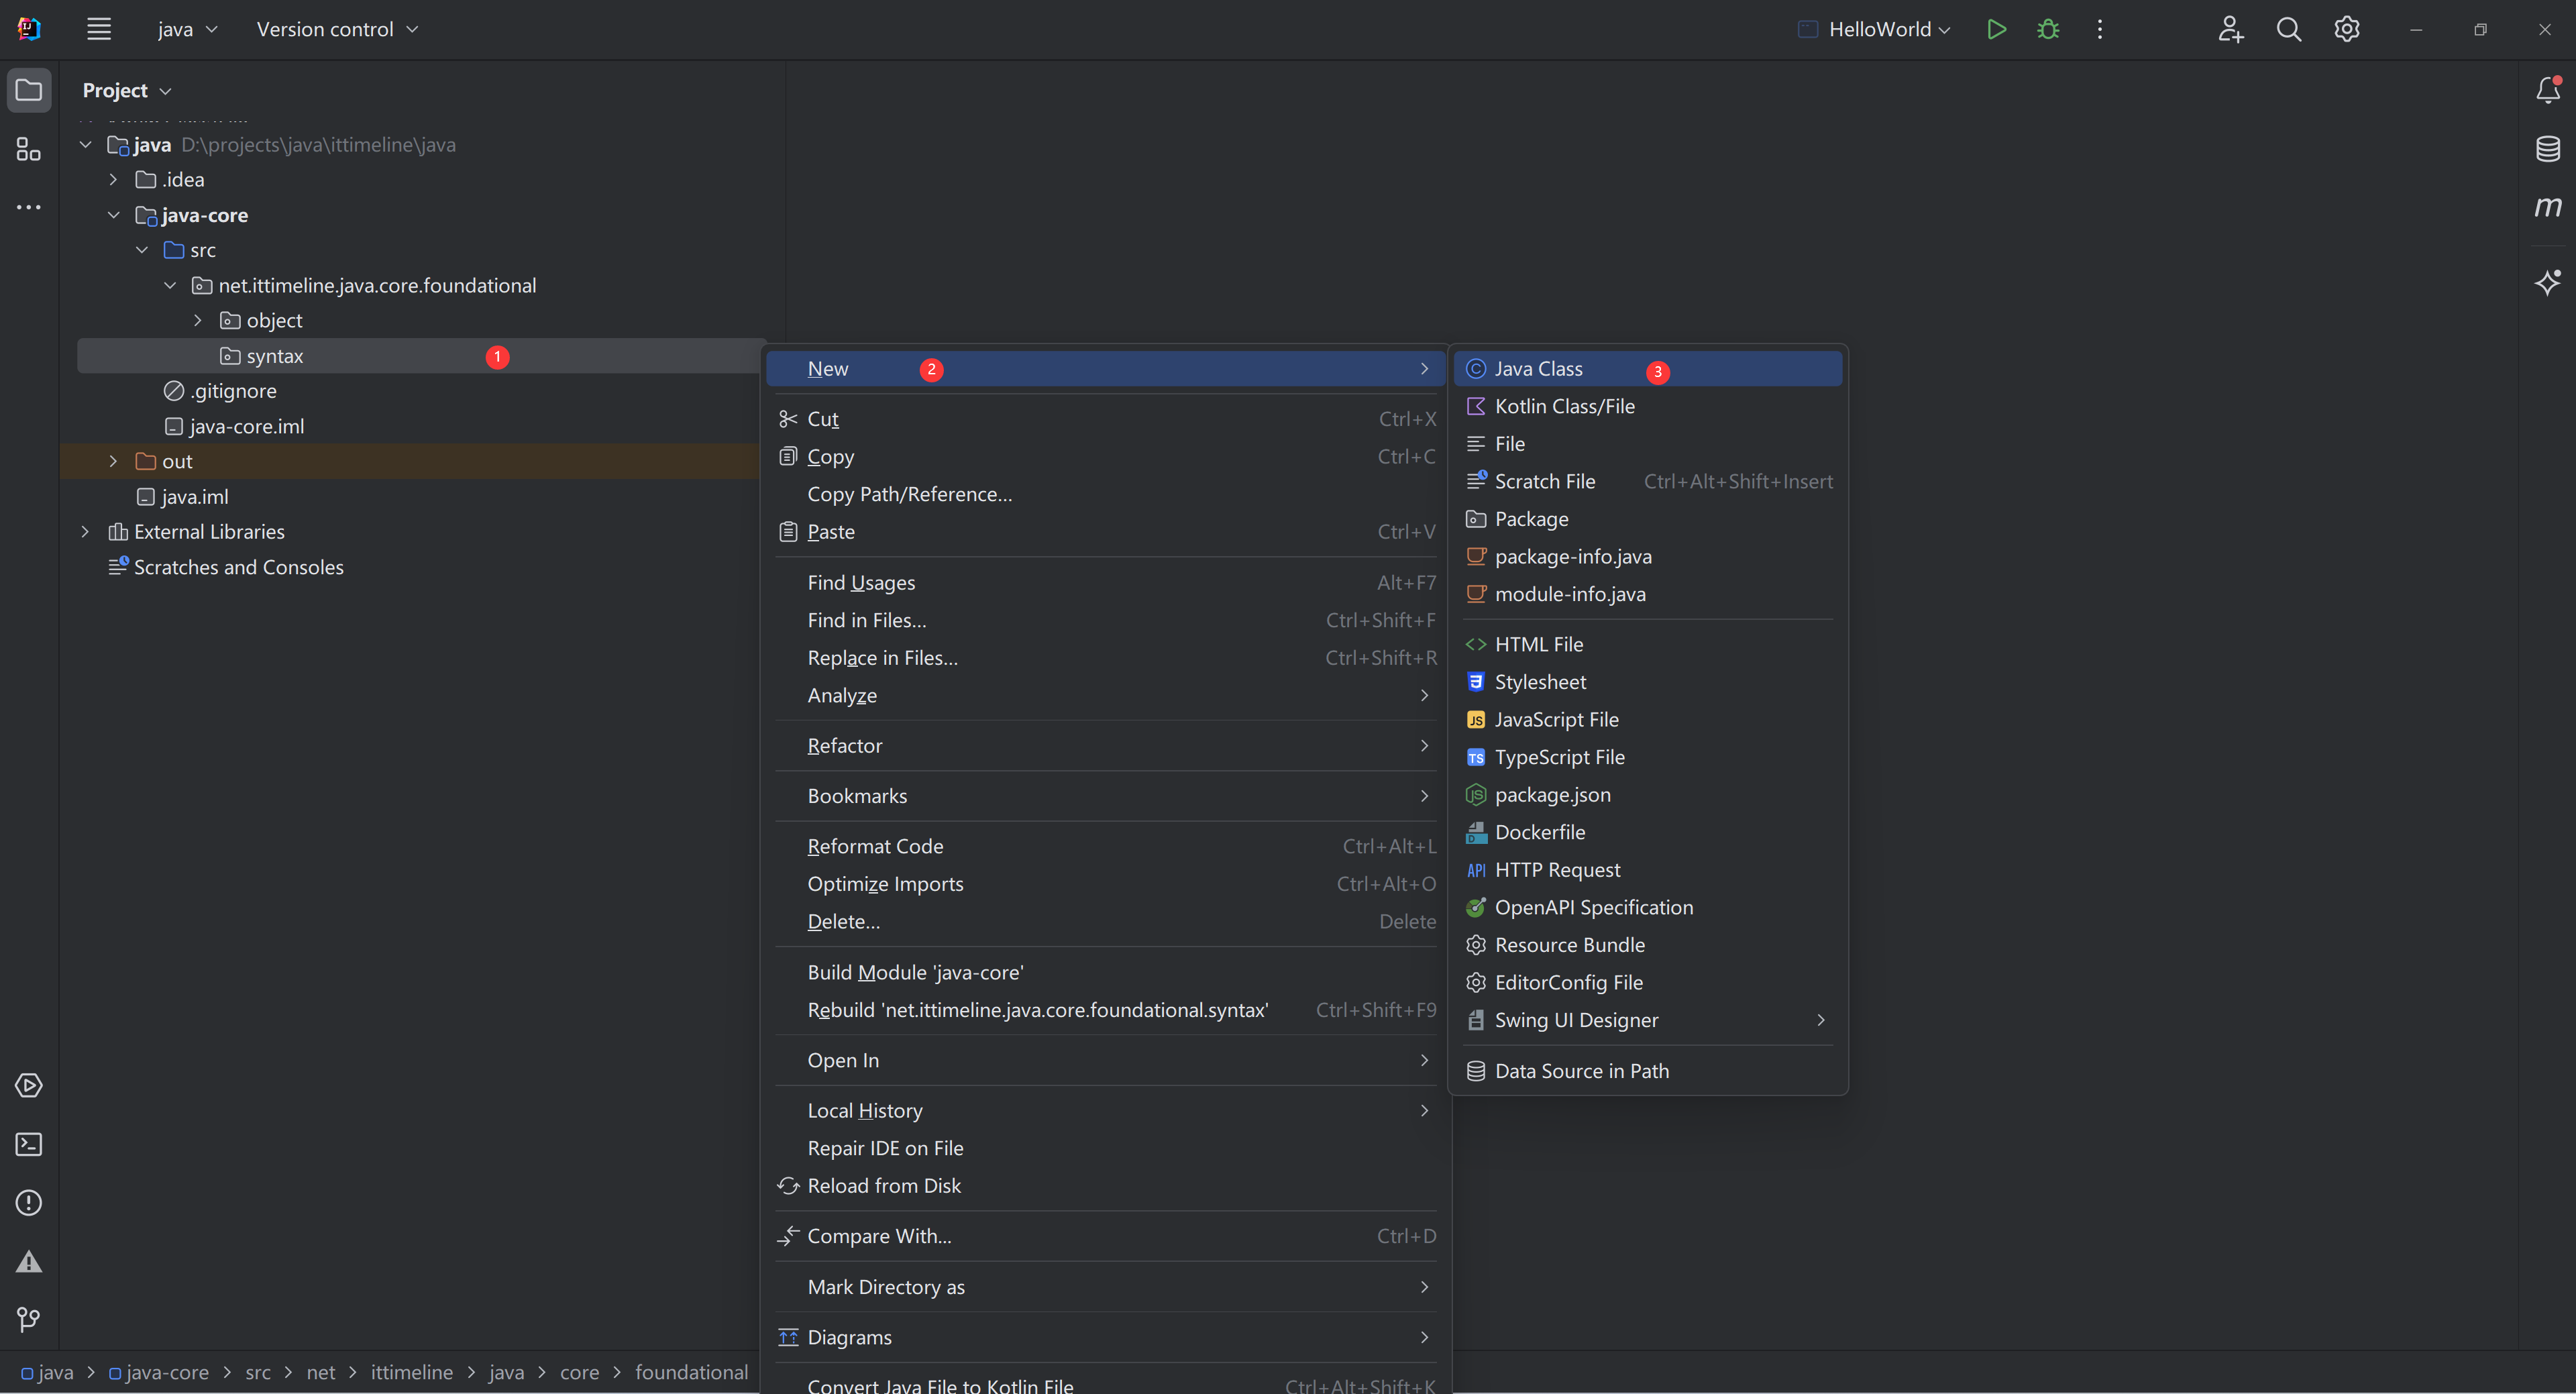The width and height of the screenshot is (2576, 1394).
Task: Open the Services tool window icon
Action: (29, 1085)
